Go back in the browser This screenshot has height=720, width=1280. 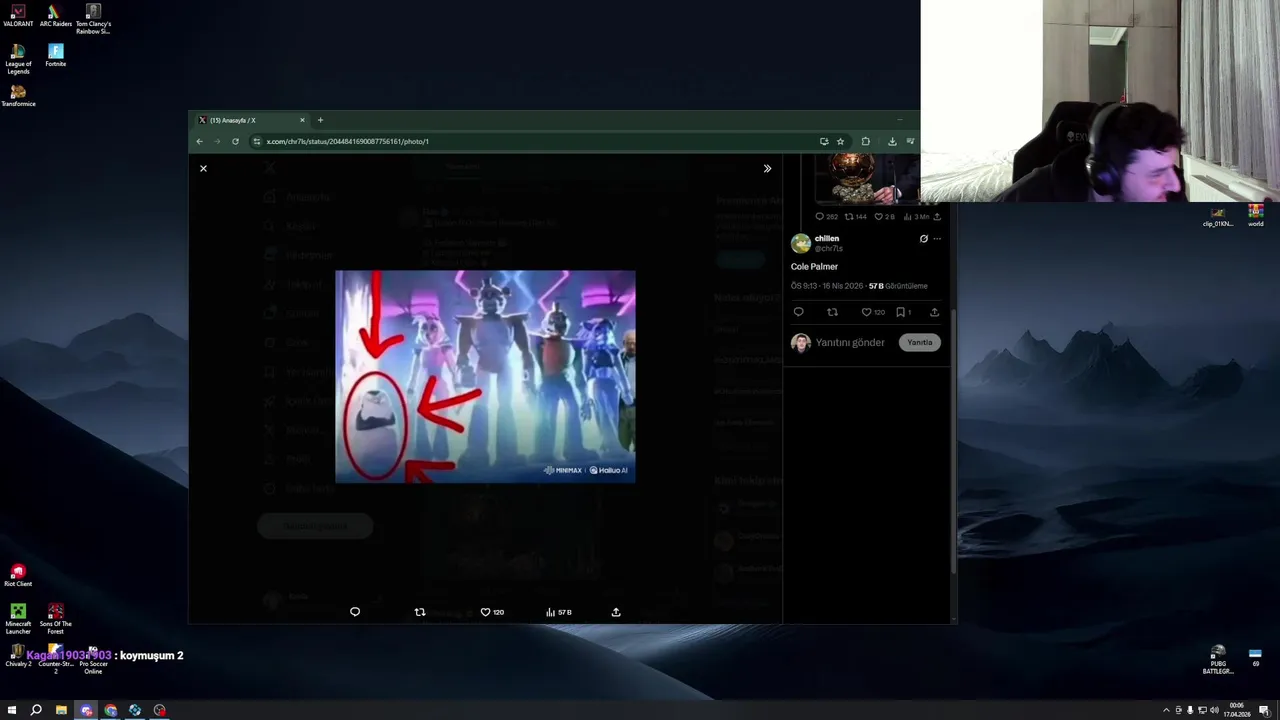pos(200,141)
